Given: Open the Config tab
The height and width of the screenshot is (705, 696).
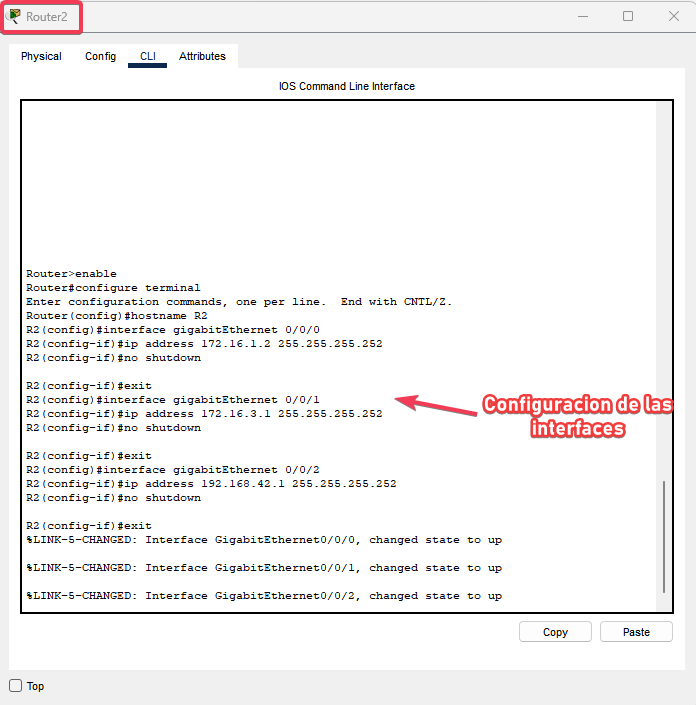Looking at the screenshot, I should 100,57.
